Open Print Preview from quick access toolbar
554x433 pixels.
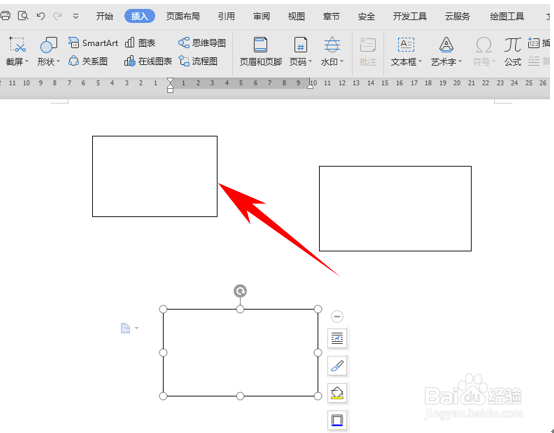point(23,16)
